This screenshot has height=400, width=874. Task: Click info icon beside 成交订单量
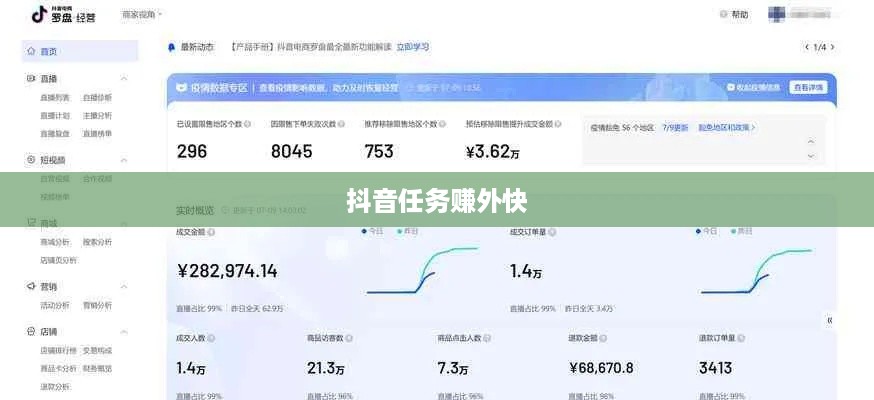point(552,232)
